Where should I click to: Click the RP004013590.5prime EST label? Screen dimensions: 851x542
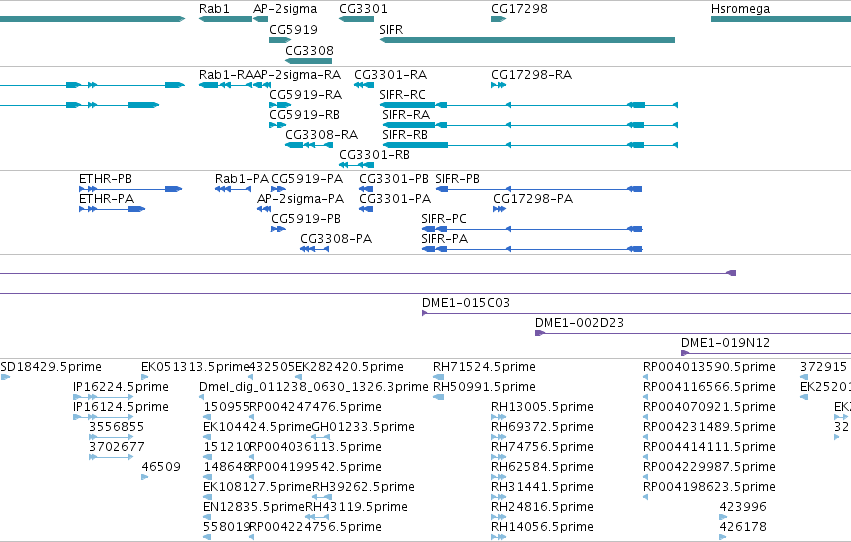(709, 367)
